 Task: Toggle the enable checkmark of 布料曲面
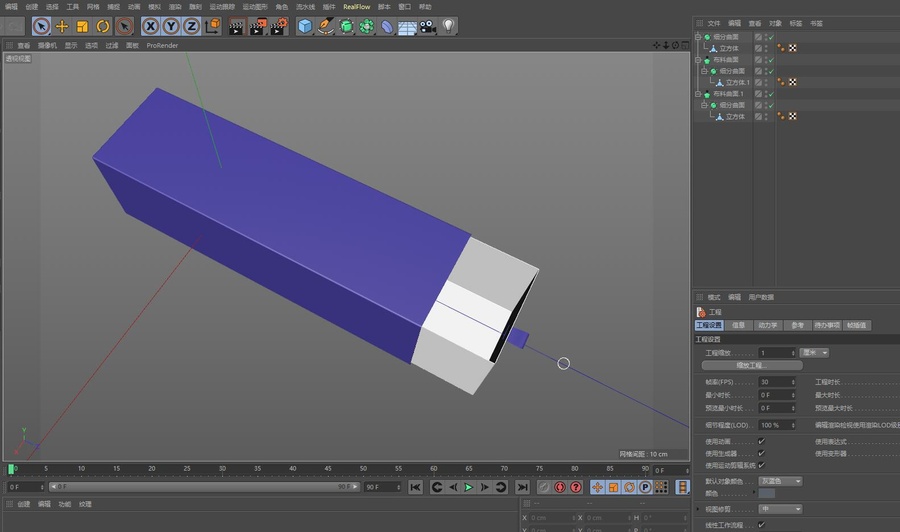pyautogui.click(x=771, y=60)
